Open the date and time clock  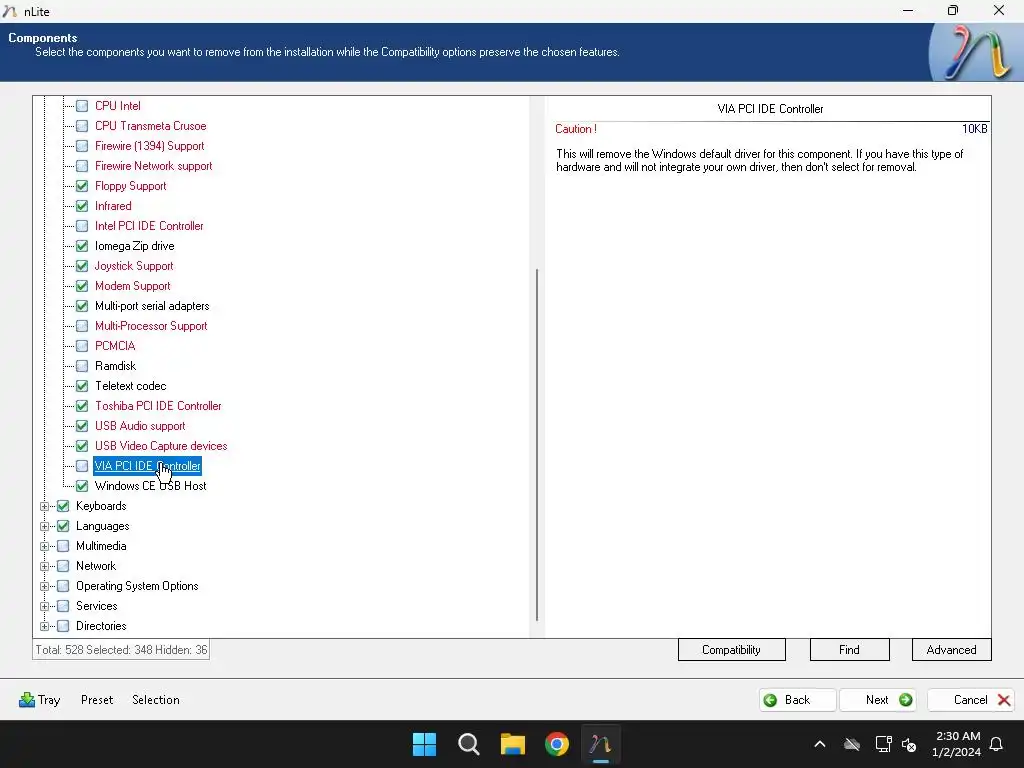pyautogui.click(x=957, y=744)
